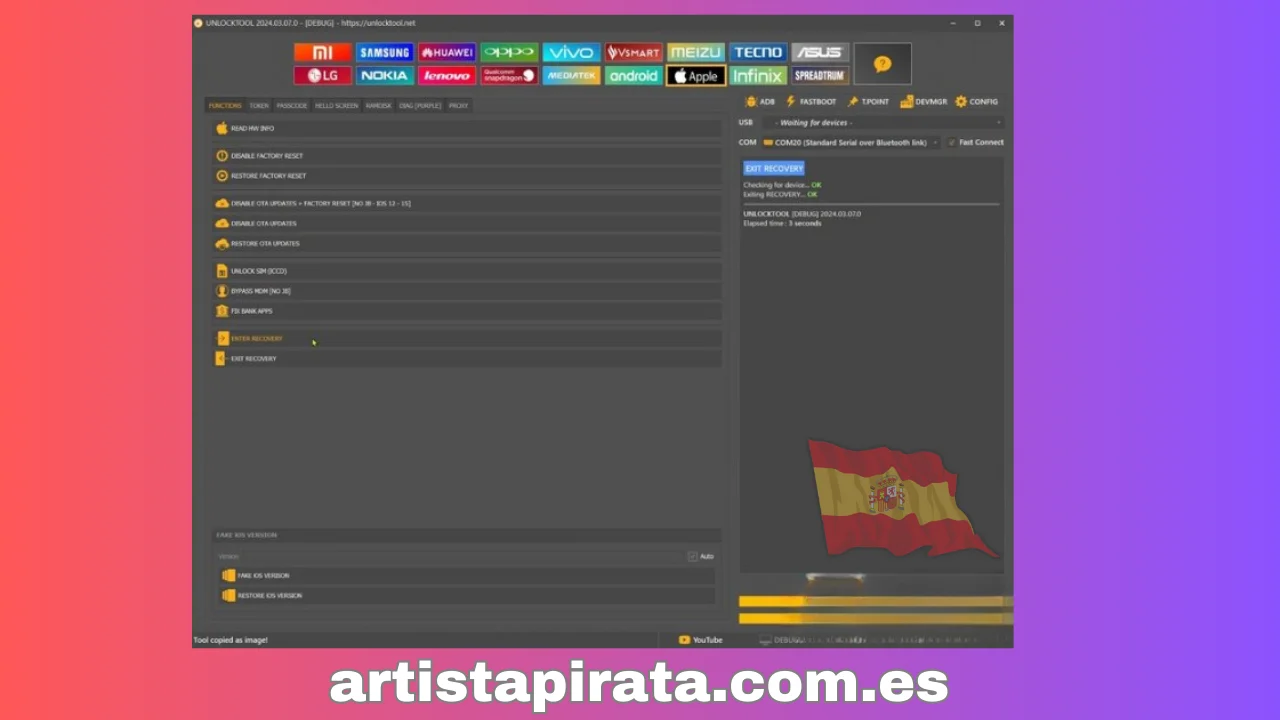Image resolution: width=1280 pixels, height=720 pixels.
Task: Open DEVMGR device manager icon
Action: coord(923,101)
